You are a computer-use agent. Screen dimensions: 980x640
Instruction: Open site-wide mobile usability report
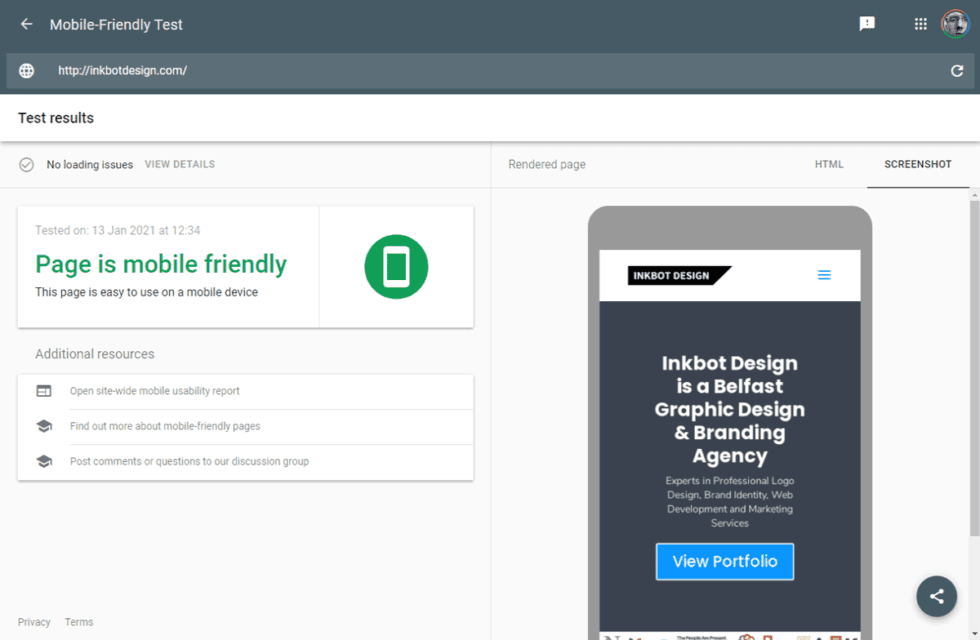point(155,392)
